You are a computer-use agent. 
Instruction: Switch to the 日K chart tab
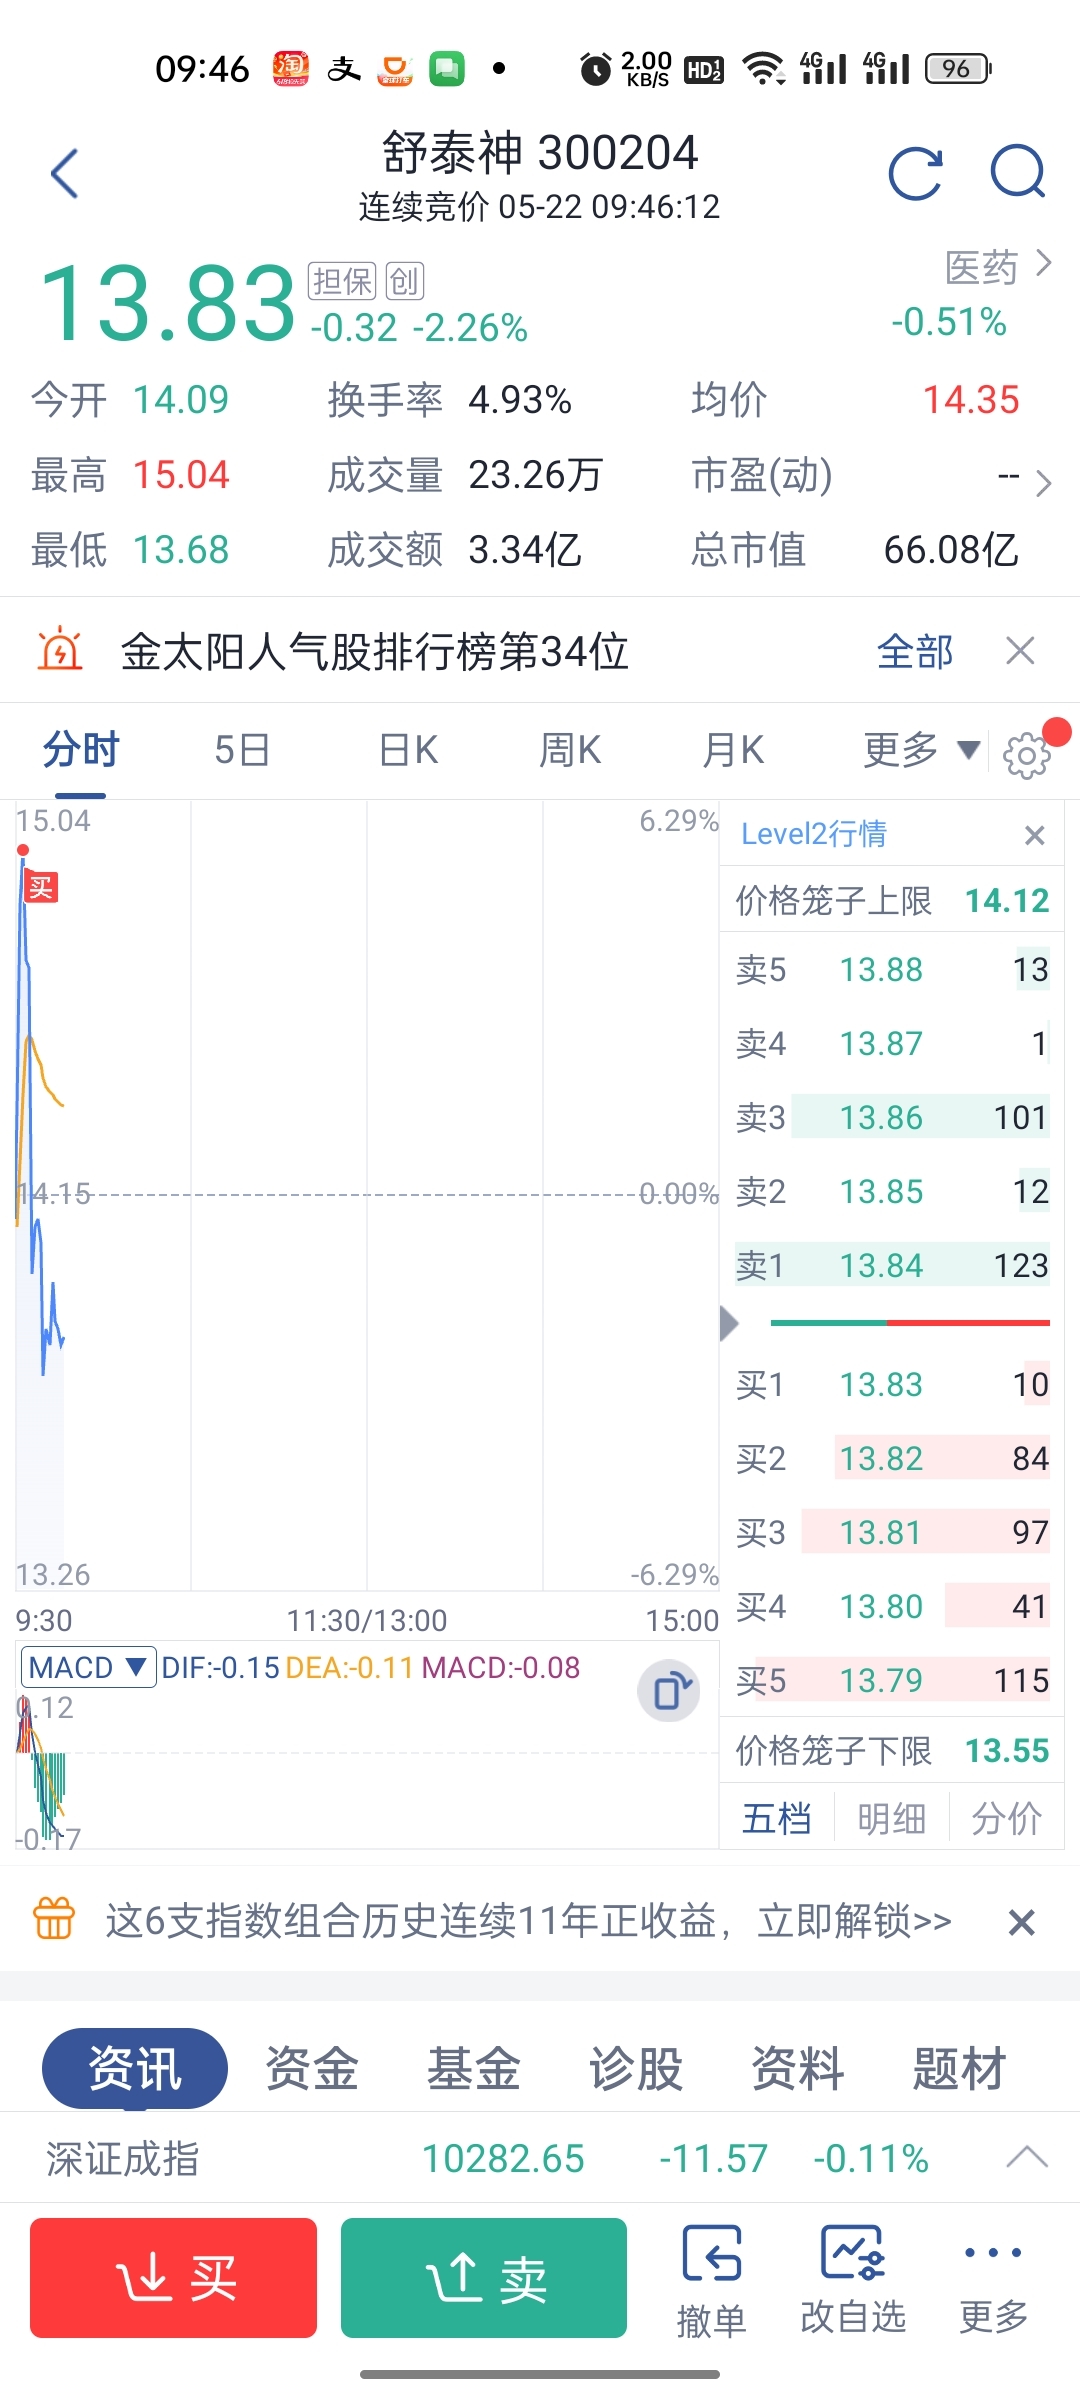409,750
